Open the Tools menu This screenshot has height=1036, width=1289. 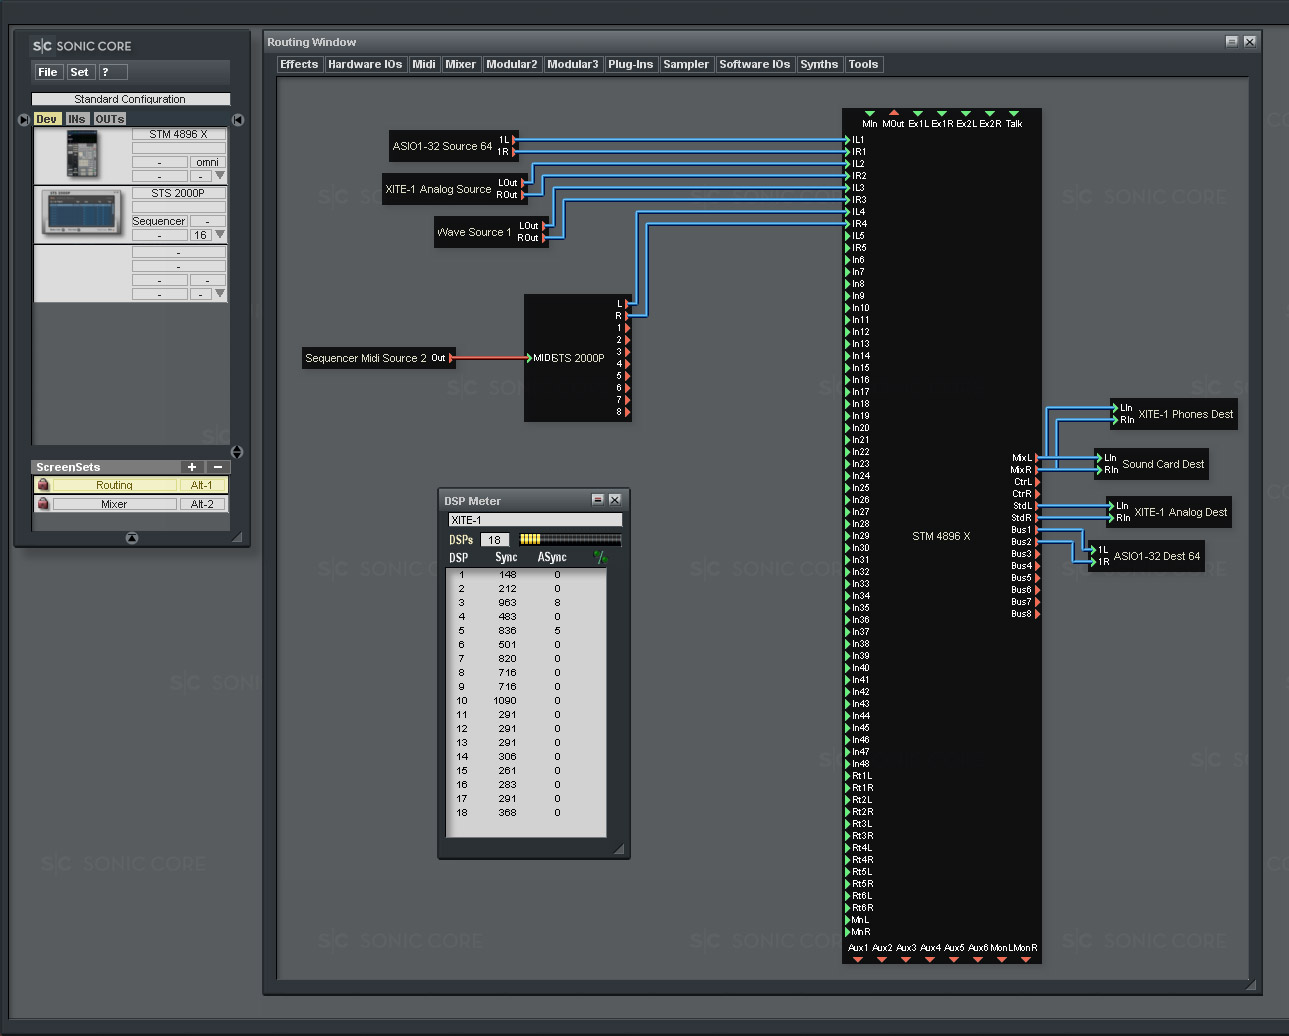pos(863,64)
